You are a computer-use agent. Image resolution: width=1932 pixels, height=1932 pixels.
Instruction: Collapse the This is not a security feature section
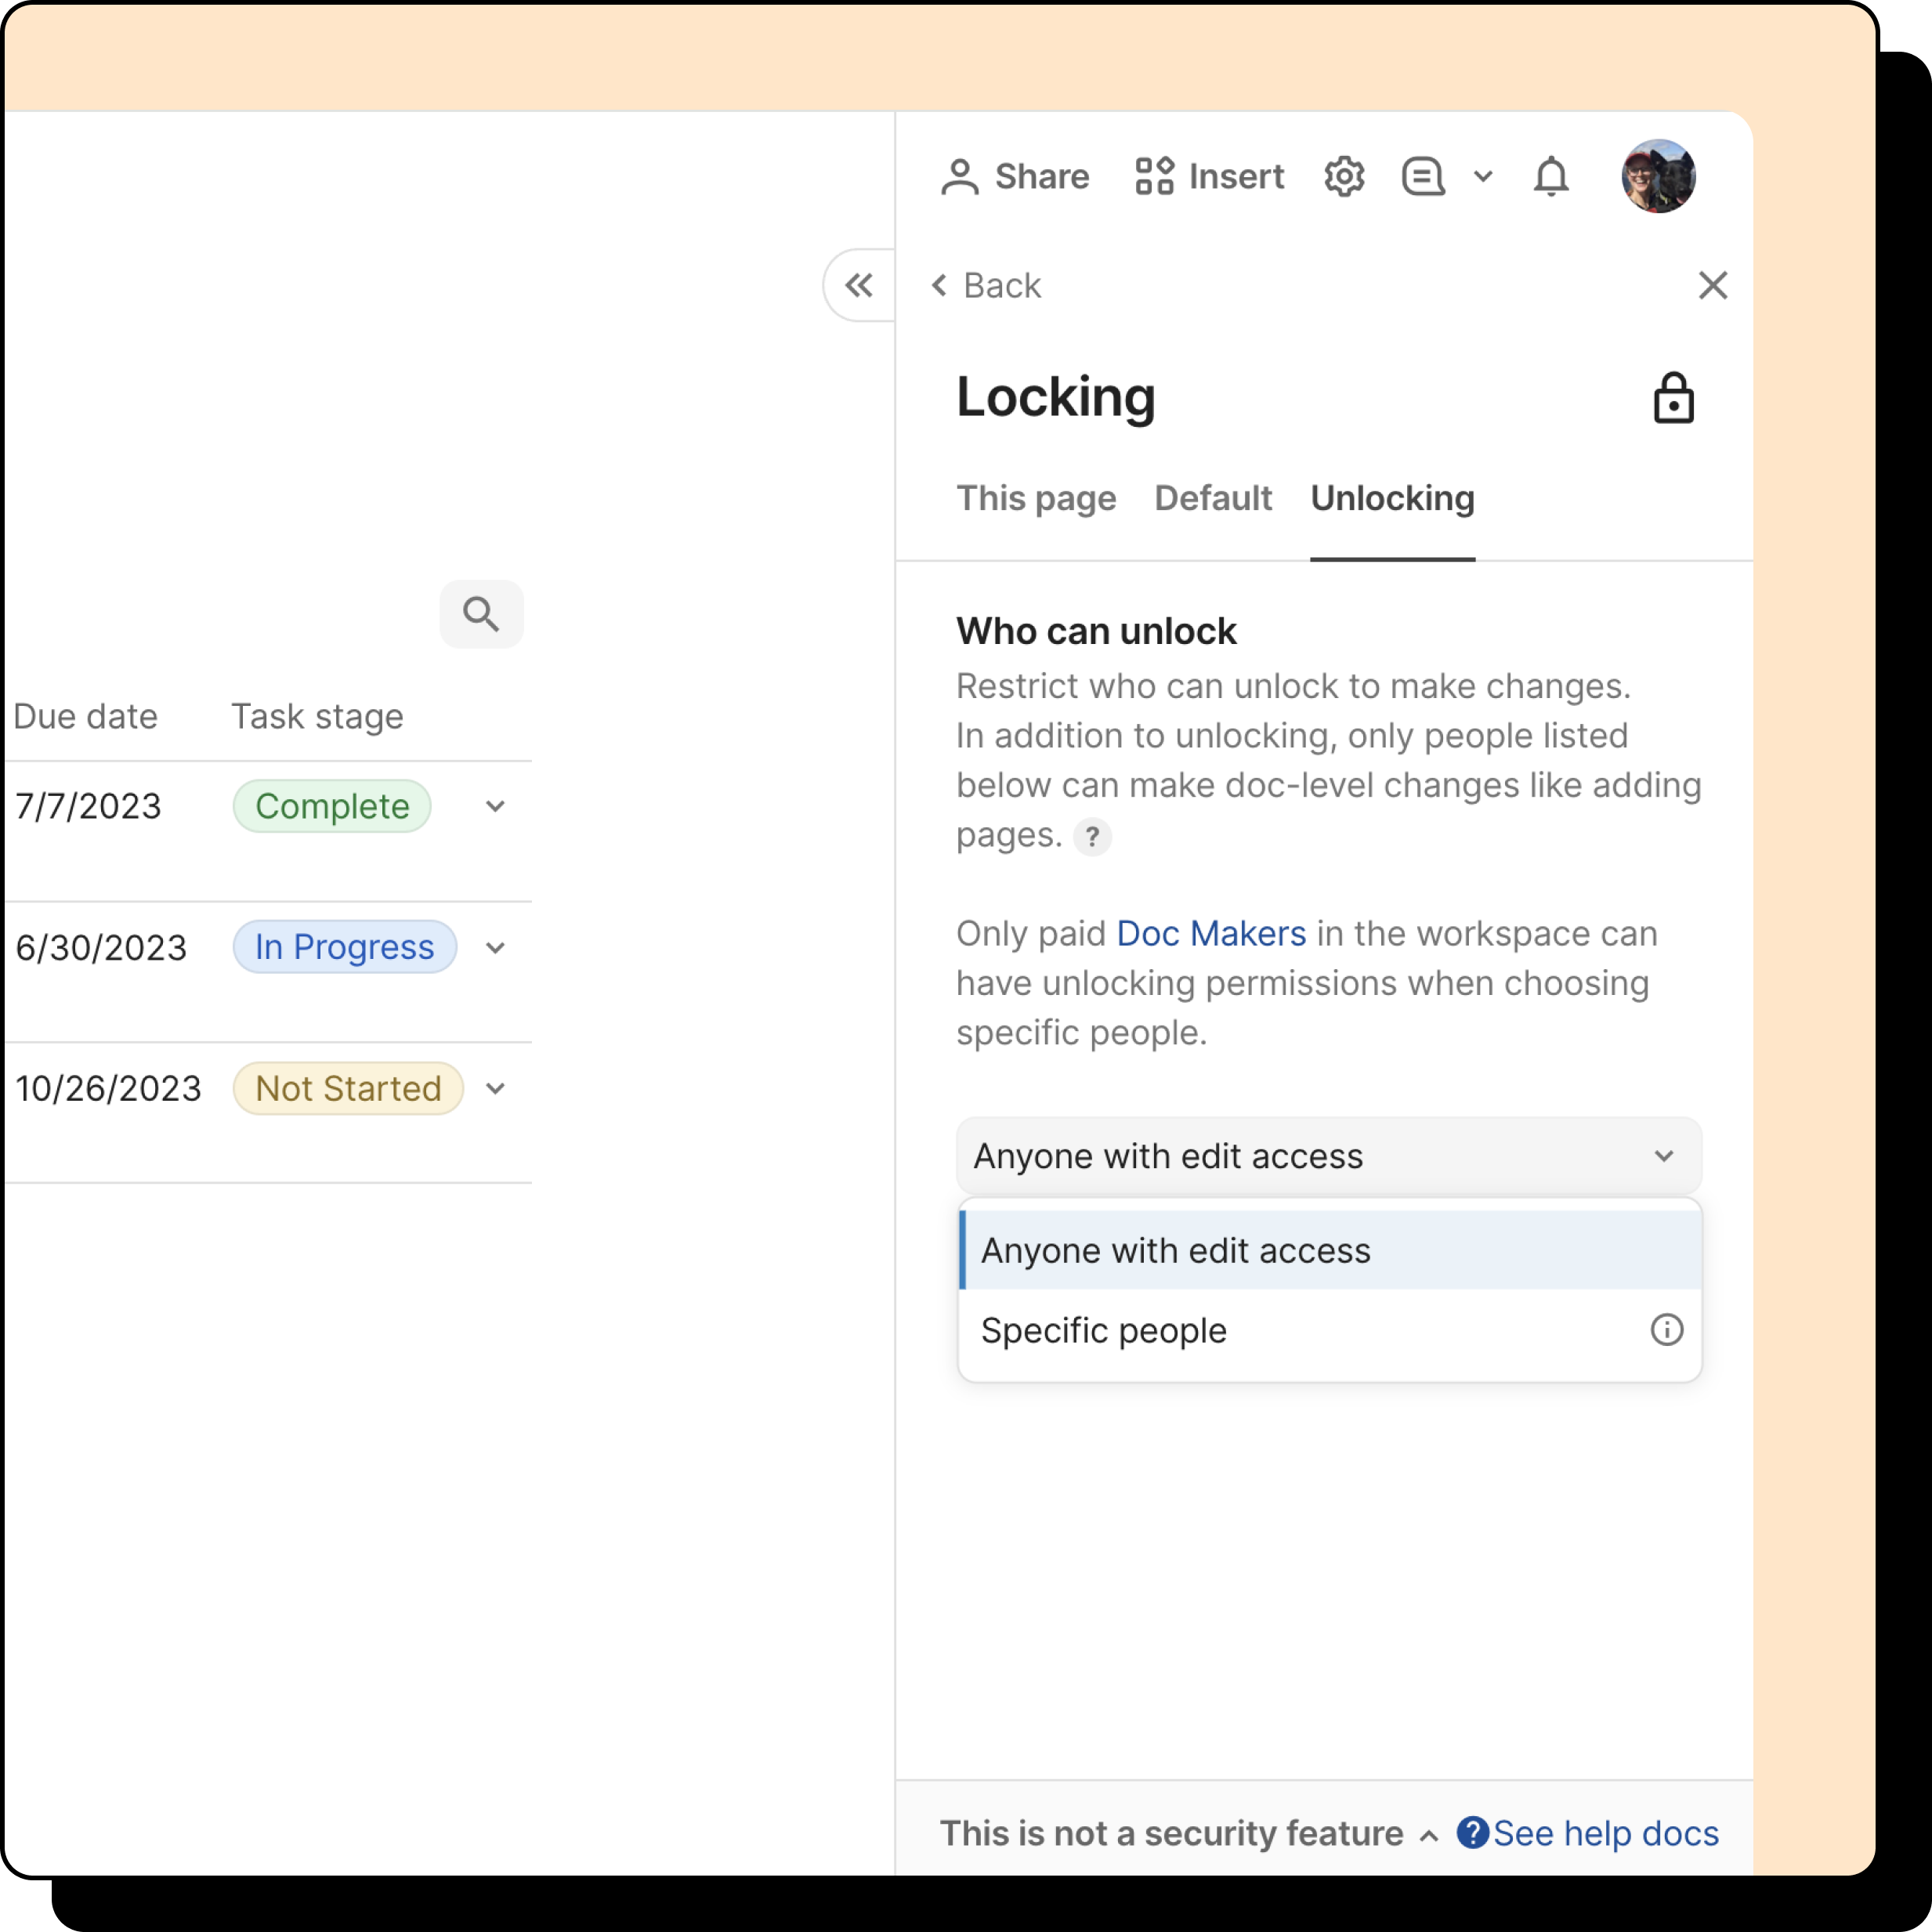coord(1428,1834)
